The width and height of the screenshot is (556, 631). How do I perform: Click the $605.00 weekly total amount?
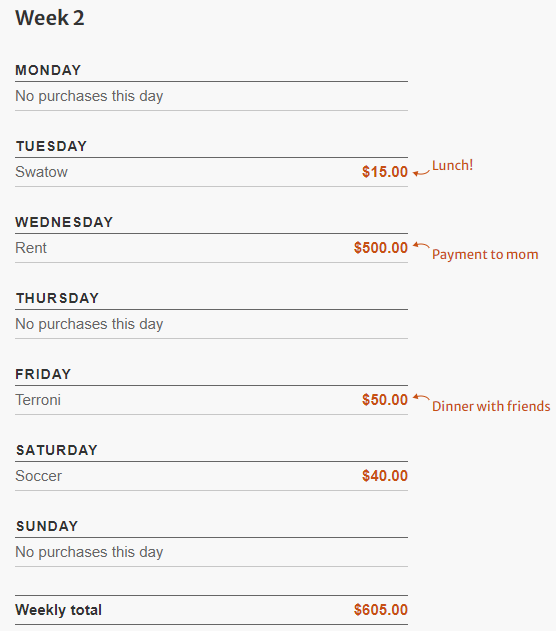pyautogui.click(x=381, y=610)
